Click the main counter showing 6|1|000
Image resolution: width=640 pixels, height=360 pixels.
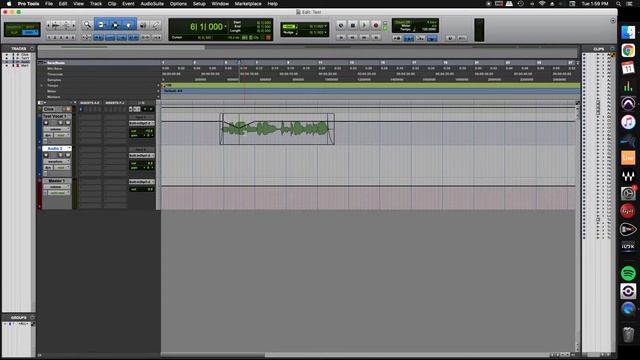coord(207,27)
